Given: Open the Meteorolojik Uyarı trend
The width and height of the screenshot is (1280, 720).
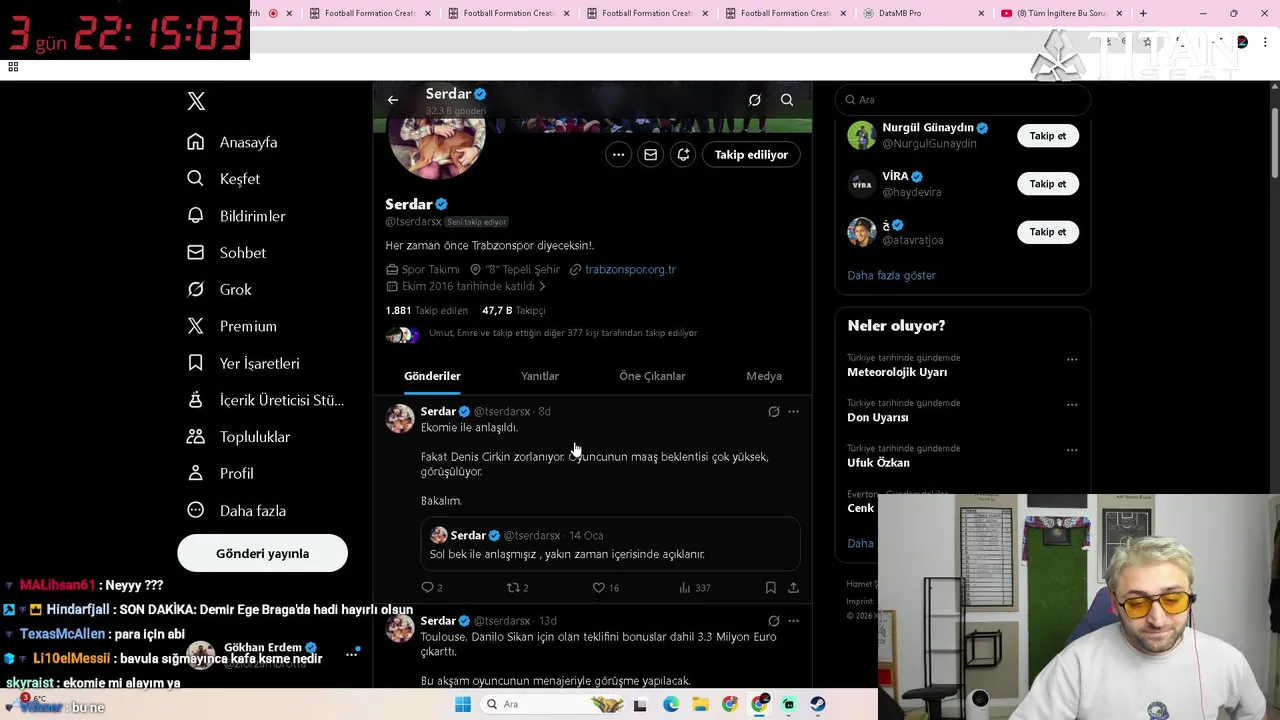Looking at the screenshot, I should 897,372.
